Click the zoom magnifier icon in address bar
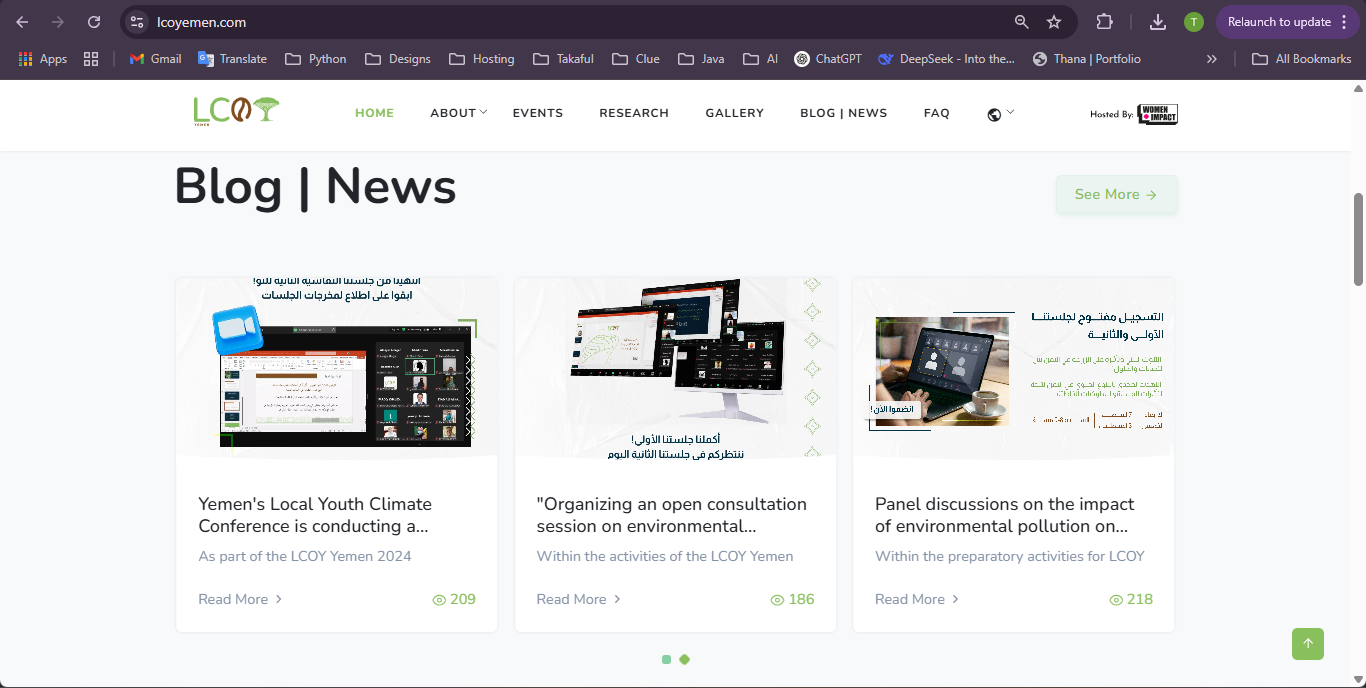Image resolution: width=1366 pixels, height=688 pixels. [x=1021, y=22]
